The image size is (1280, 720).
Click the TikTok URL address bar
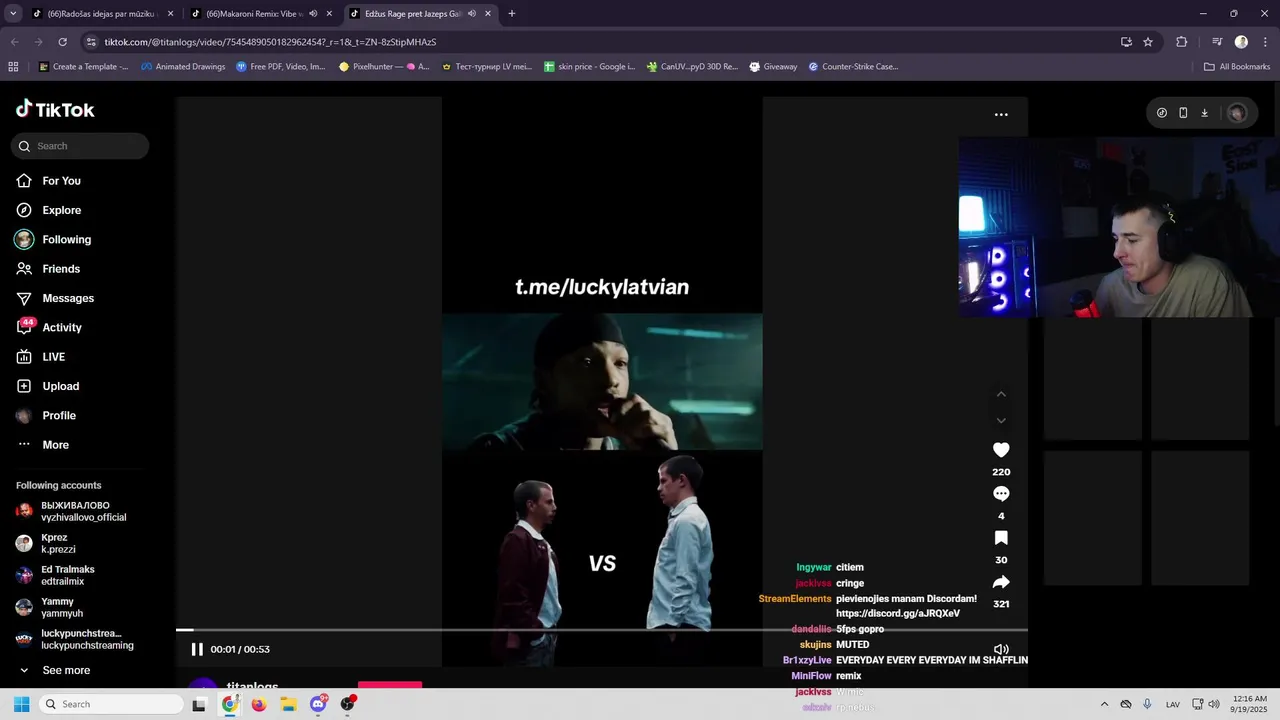(600, 42)
